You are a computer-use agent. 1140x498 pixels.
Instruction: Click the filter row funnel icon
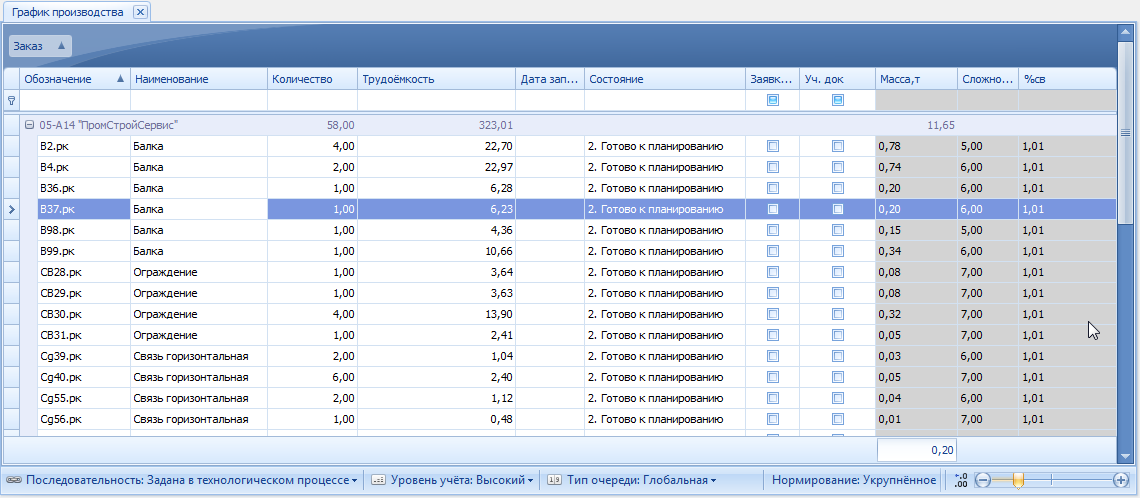pos(11,100)
